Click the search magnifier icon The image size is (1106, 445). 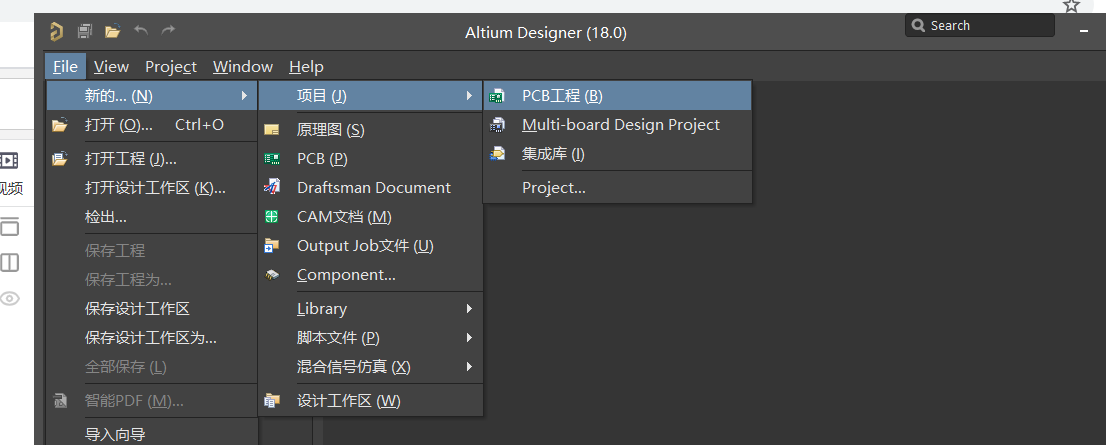coord(918,25)
